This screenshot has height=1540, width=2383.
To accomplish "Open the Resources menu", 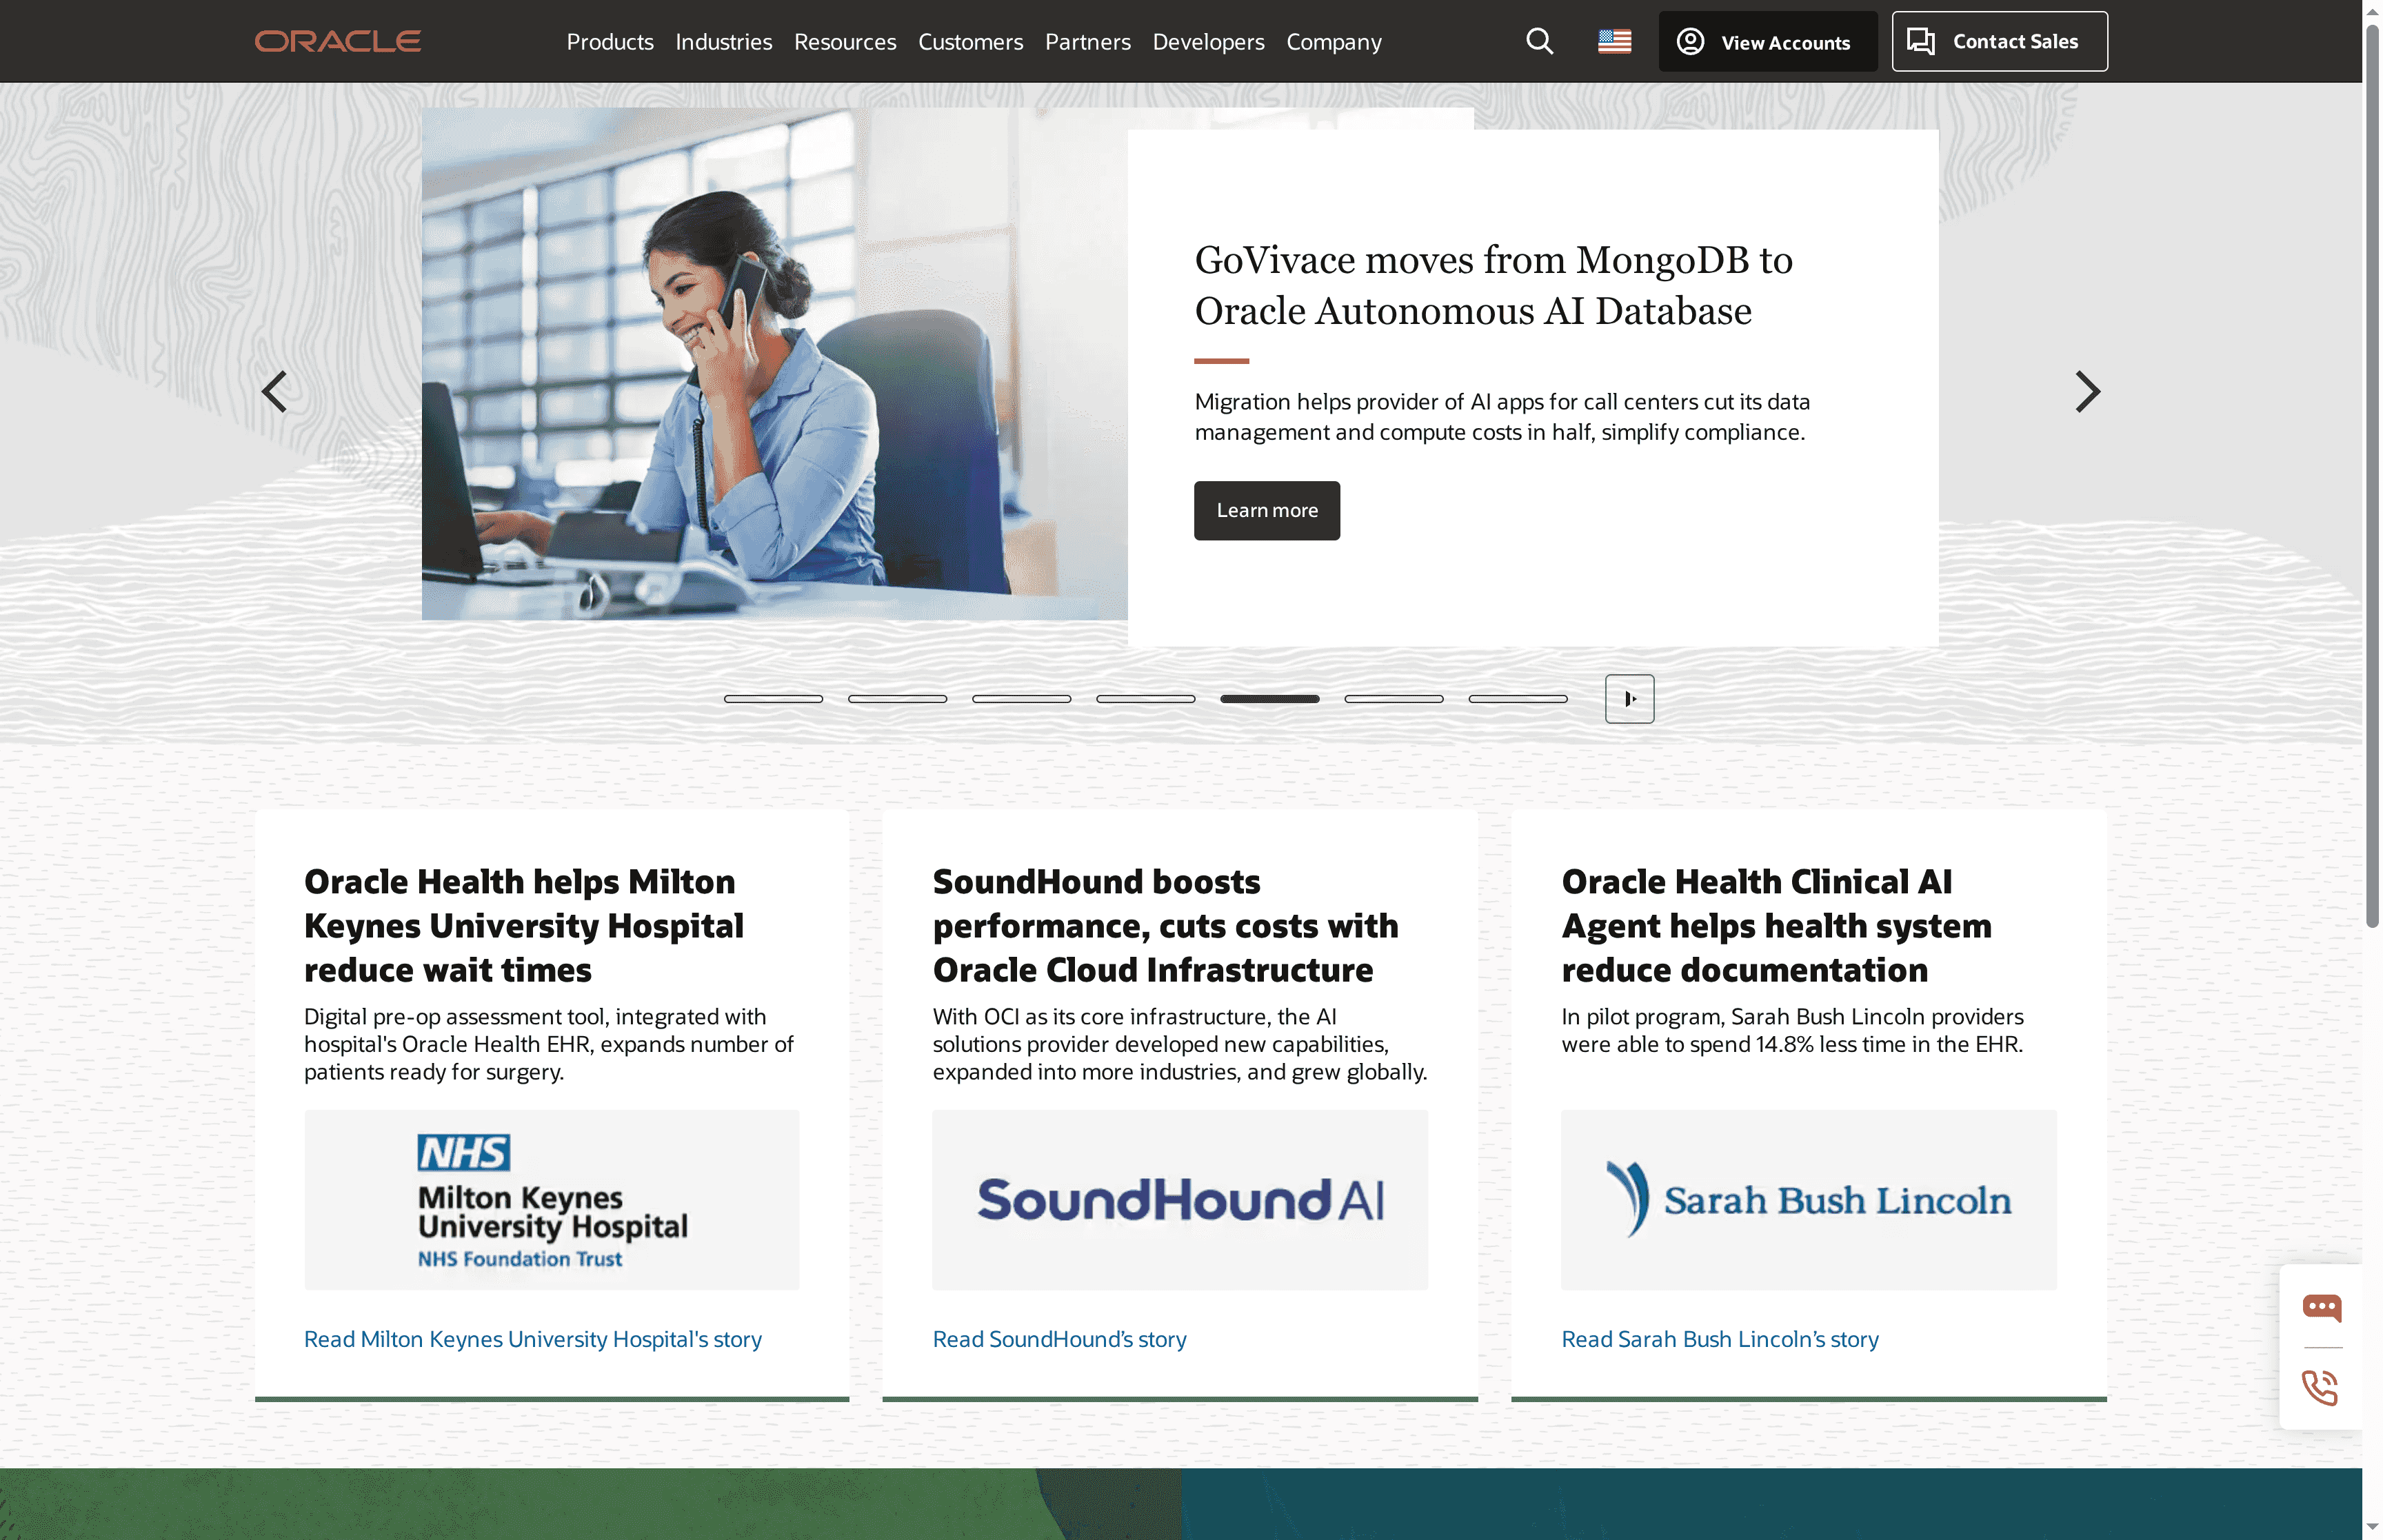I will (844, 41).
